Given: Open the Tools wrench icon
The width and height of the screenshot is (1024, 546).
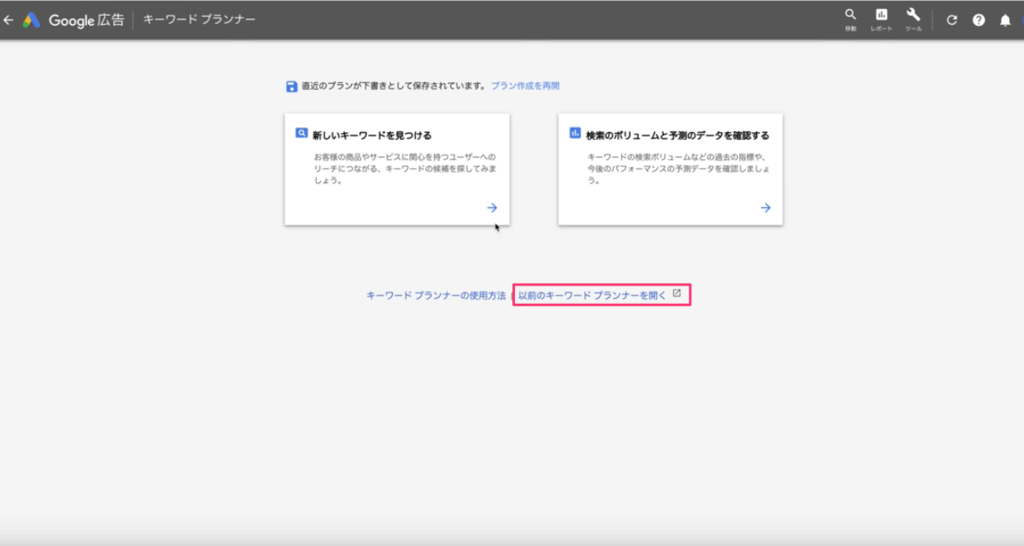Looking at the screenshot, I should tap(913, 14).
